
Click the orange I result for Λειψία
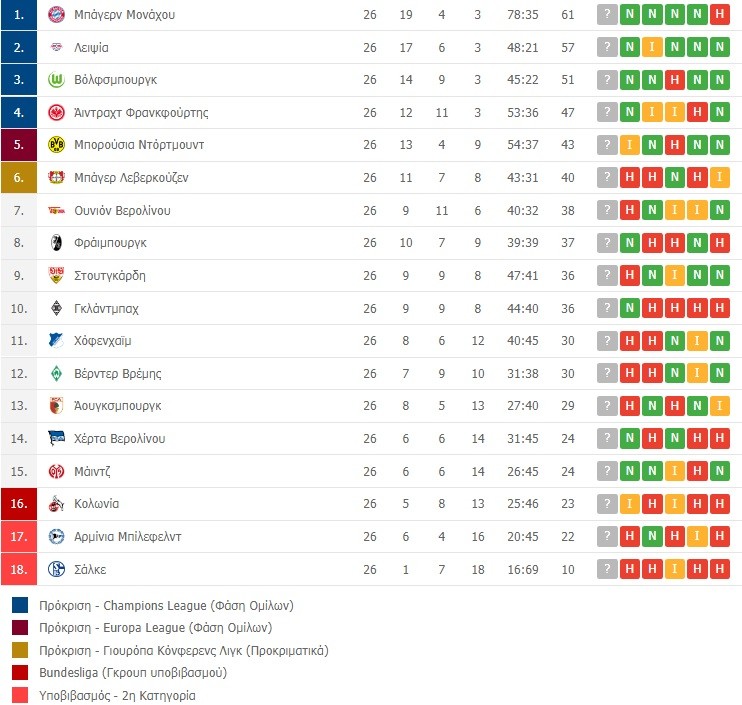click(652, 48)
